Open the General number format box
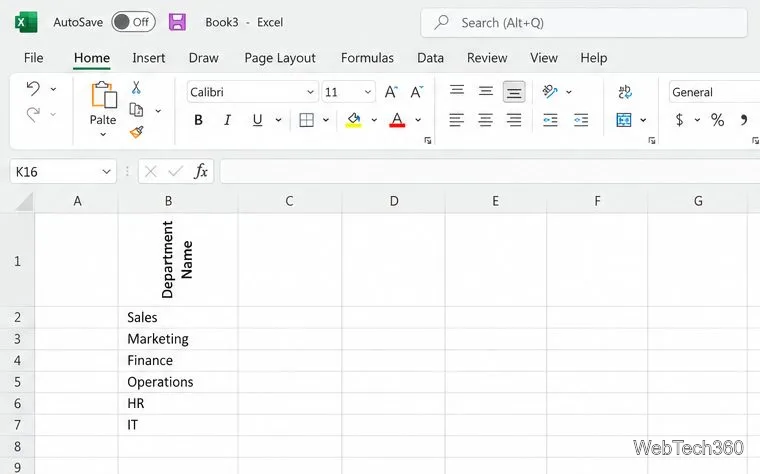 (714, 92)
